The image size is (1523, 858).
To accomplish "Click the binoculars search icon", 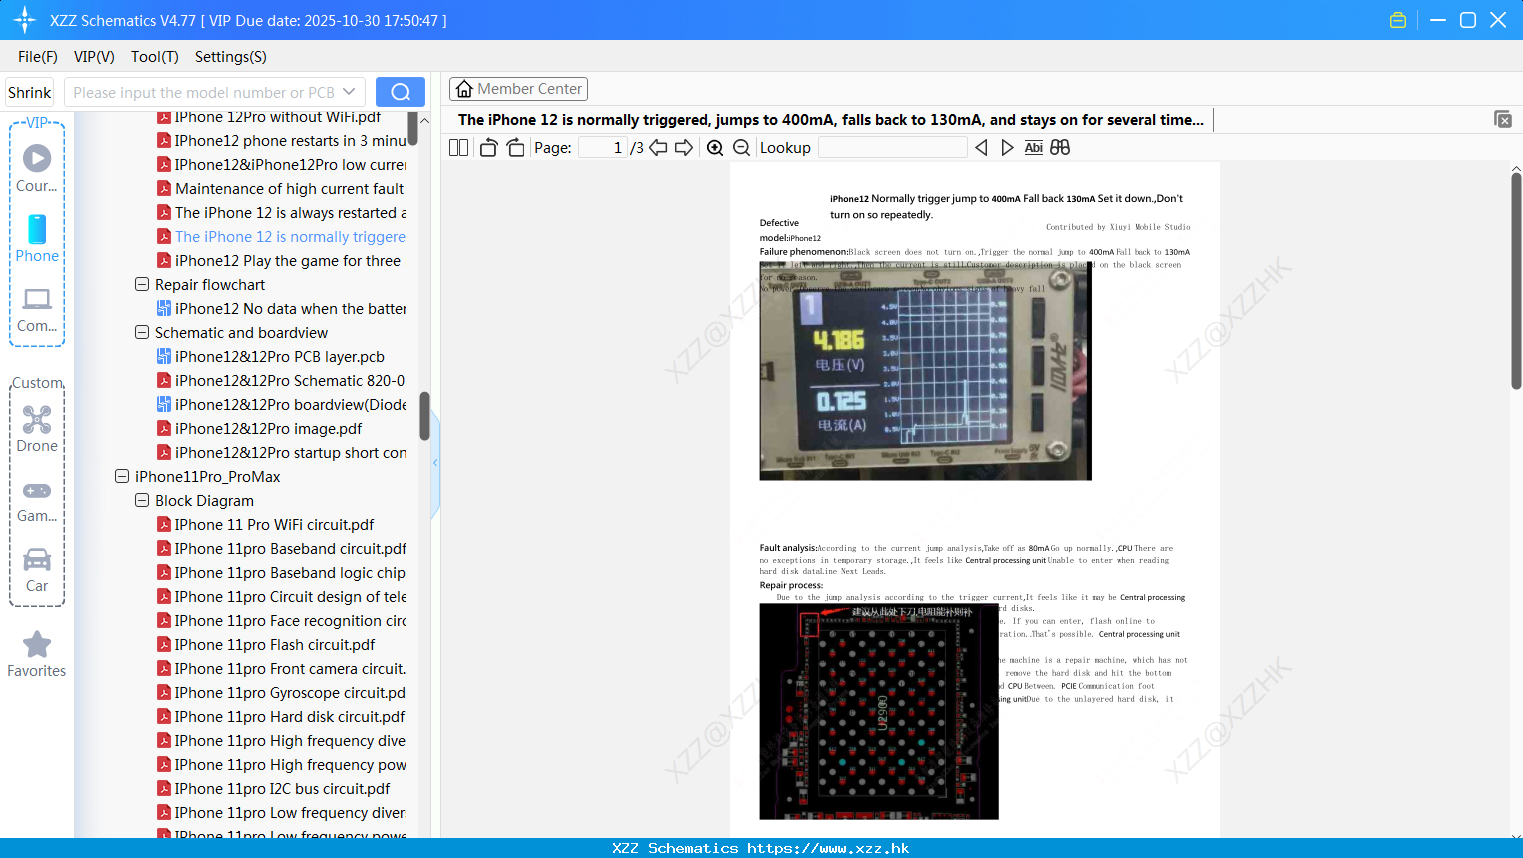I will 1060,148.
